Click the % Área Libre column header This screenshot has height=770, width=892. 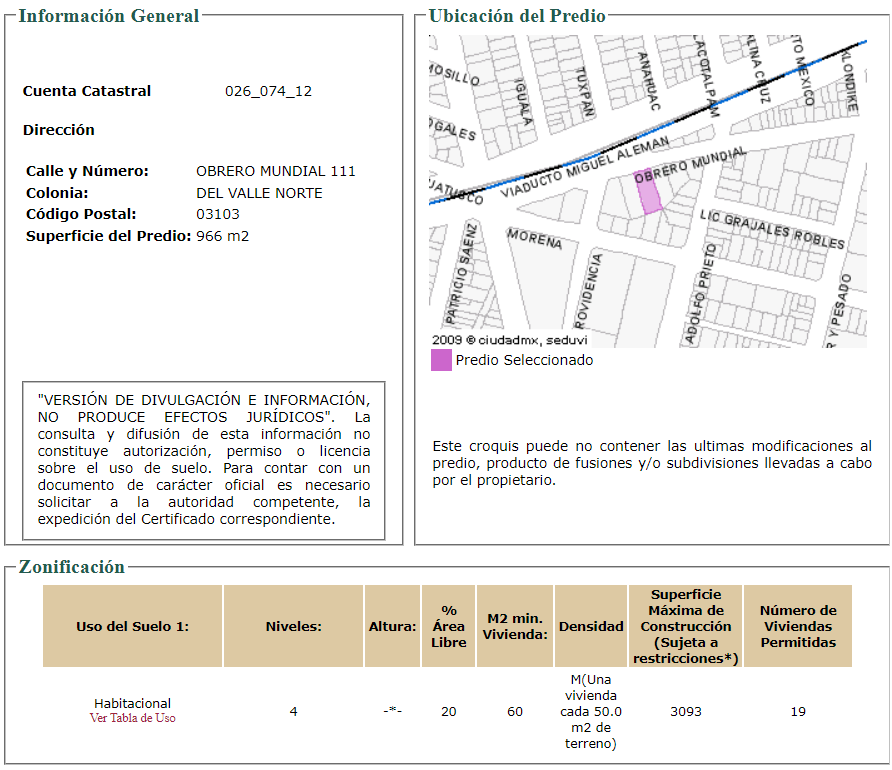[448, 626]
